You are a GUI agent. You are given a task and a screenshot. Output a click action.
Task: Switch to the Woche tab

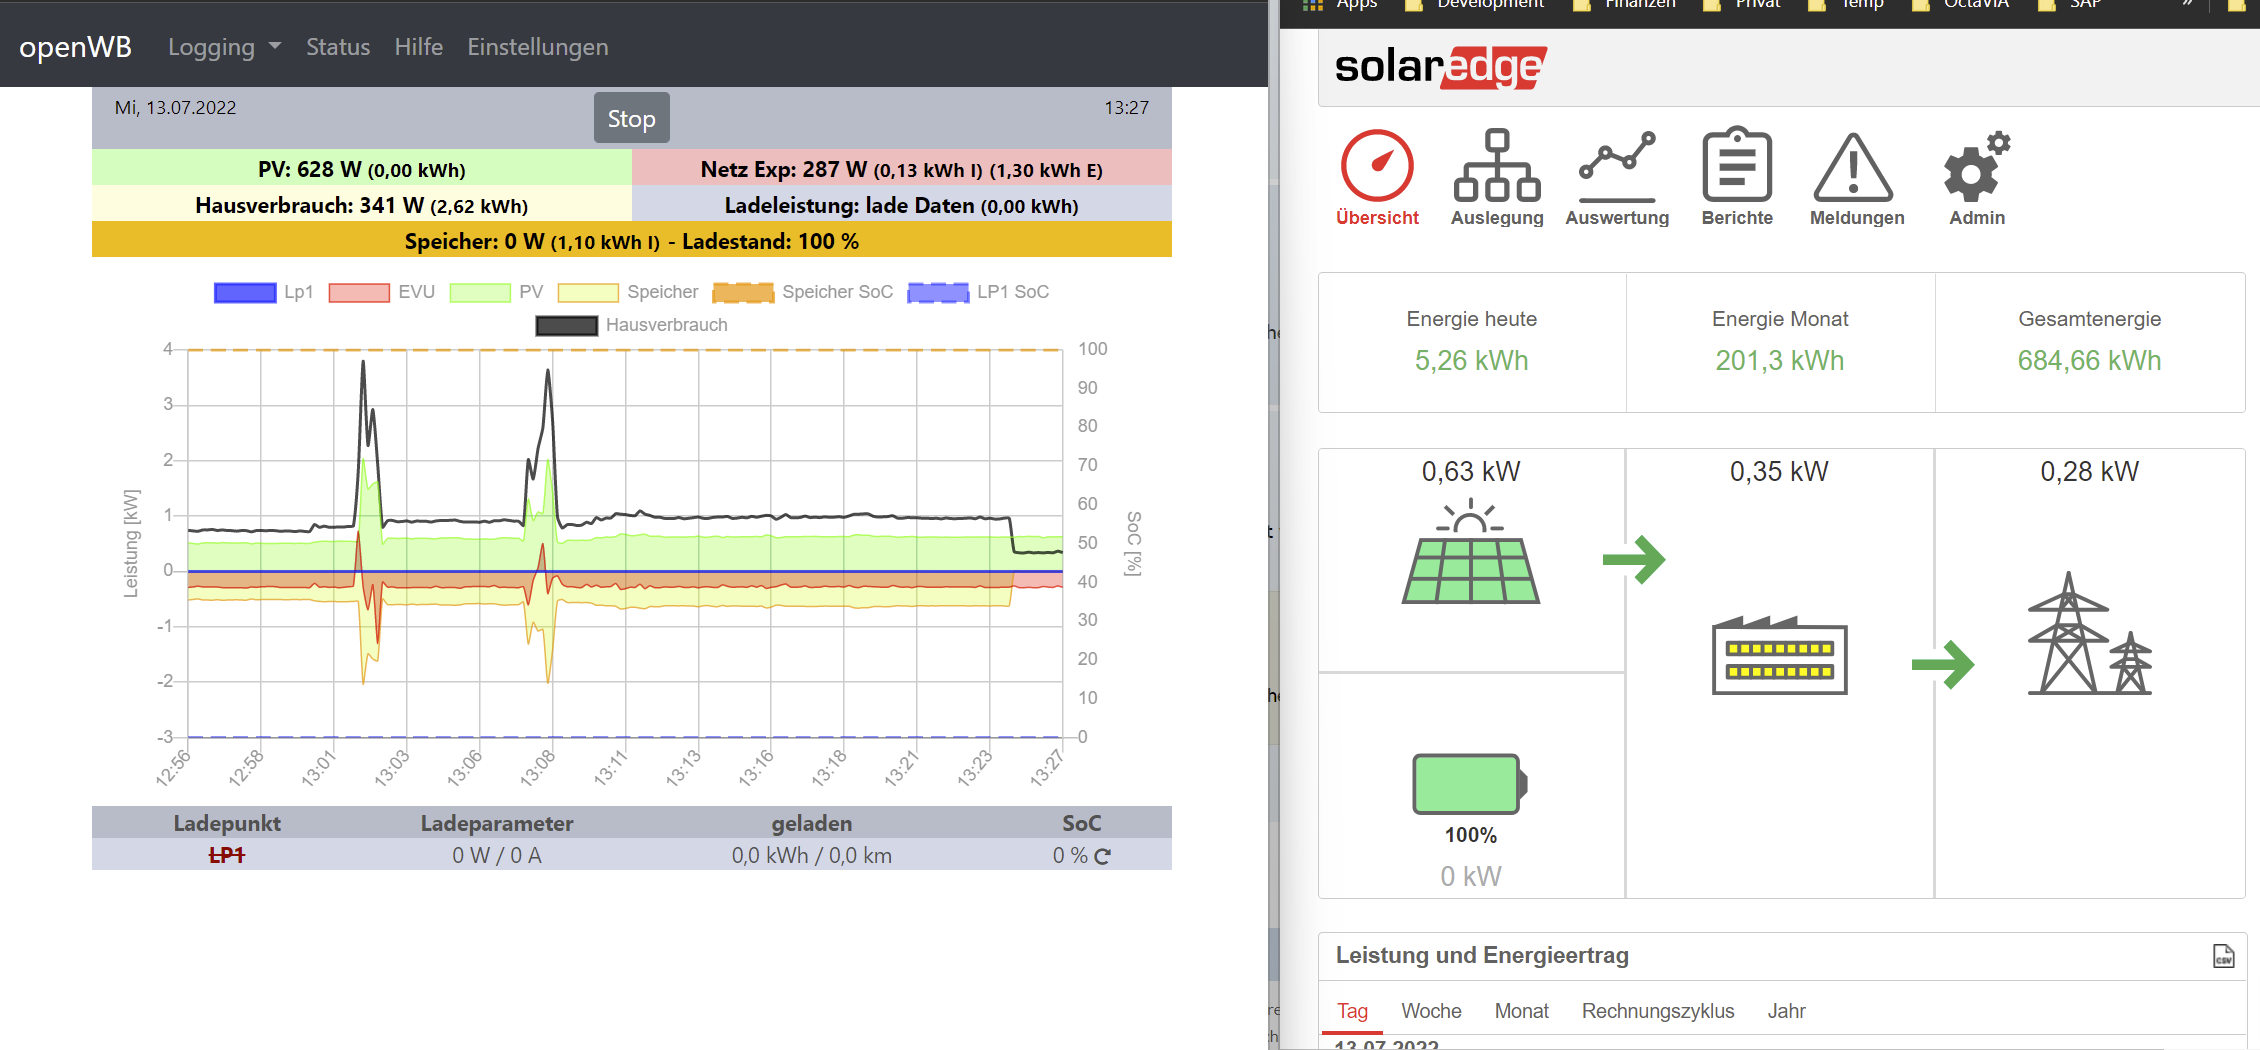point(1431,1011)
